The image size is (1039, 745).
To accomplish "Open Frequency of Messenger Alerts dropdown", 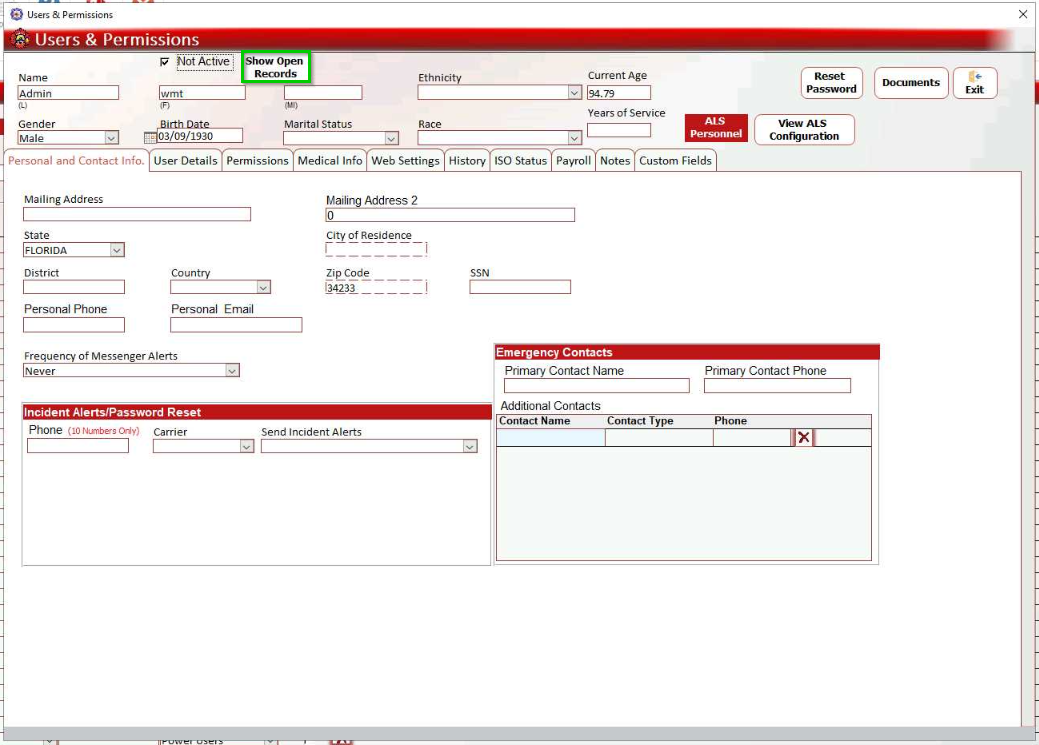I will pyautogui.click(x=232, y=371).
